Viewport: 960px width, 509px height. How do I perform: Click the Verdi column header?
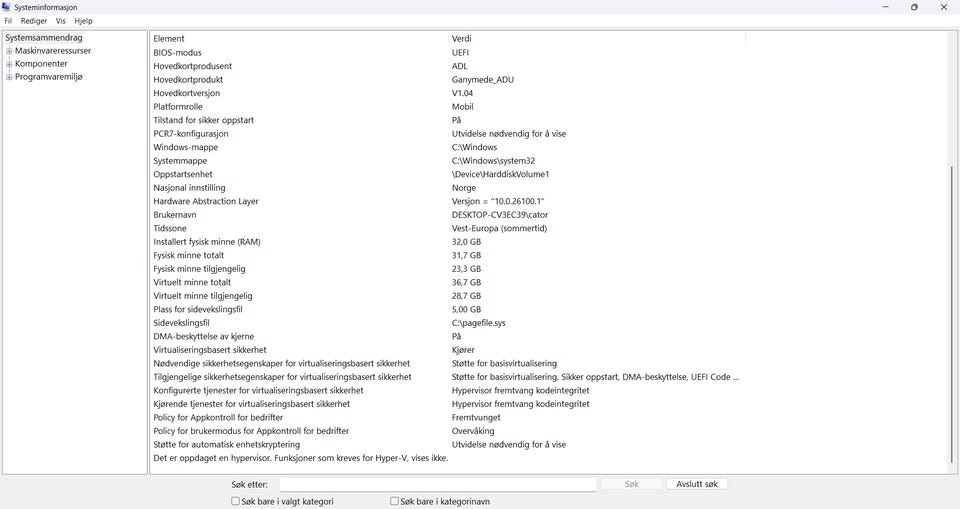[x=598, y=39]
